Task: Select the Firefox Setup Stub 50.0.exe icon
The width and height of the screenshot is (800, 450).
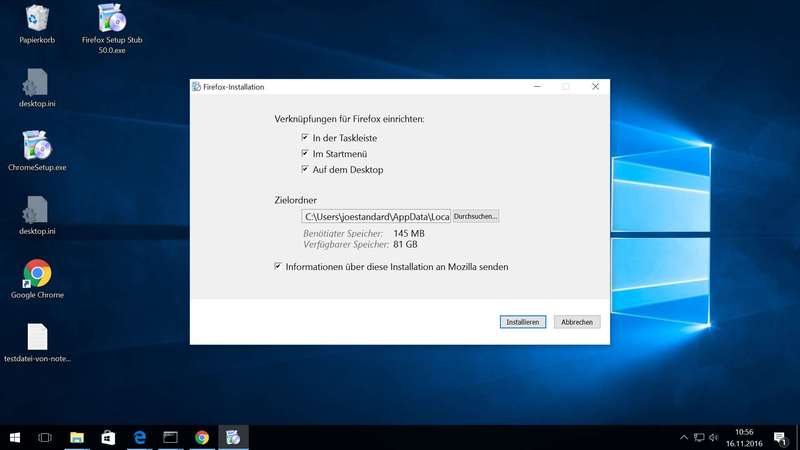Action: (x=112, y=28)
